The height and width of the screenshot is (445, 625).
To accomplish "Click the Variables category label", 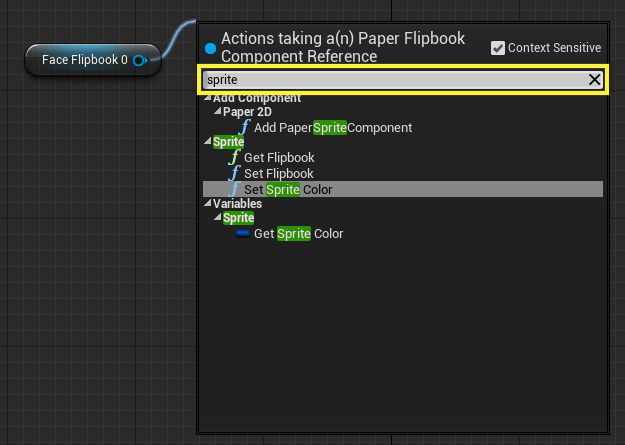I will tap(237, 204).
